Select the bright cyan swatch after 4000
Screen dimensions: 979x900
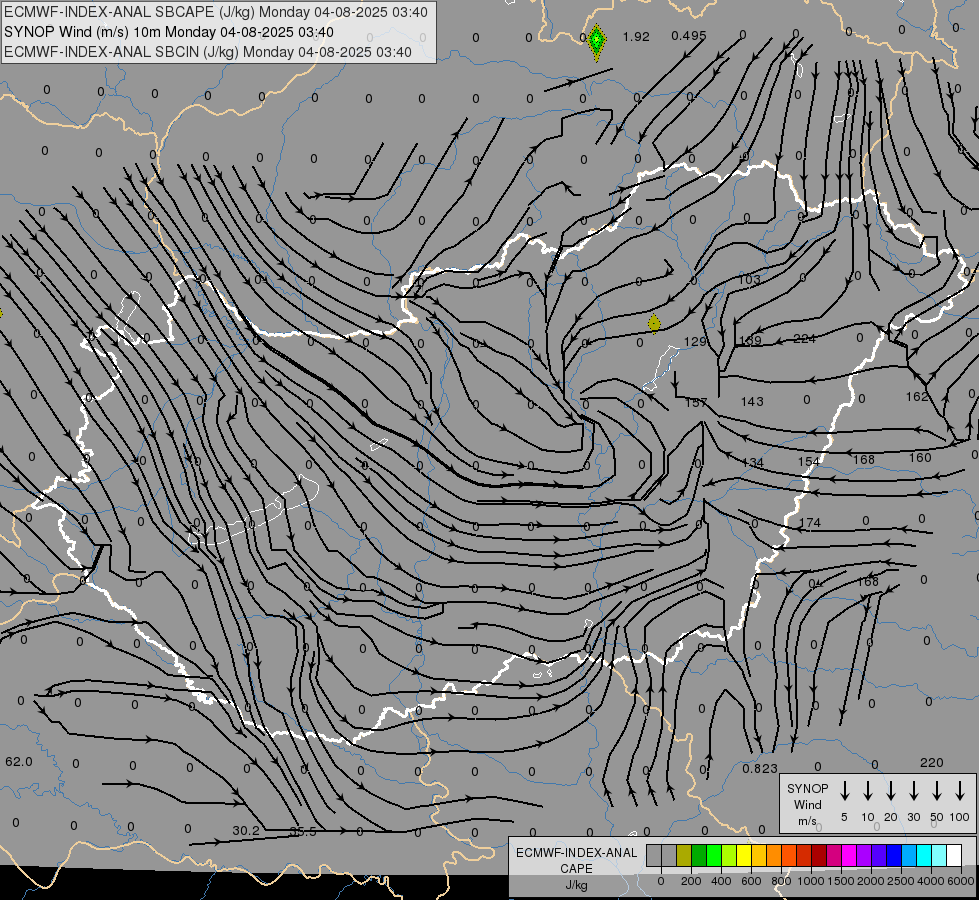(x=923, y=855)
